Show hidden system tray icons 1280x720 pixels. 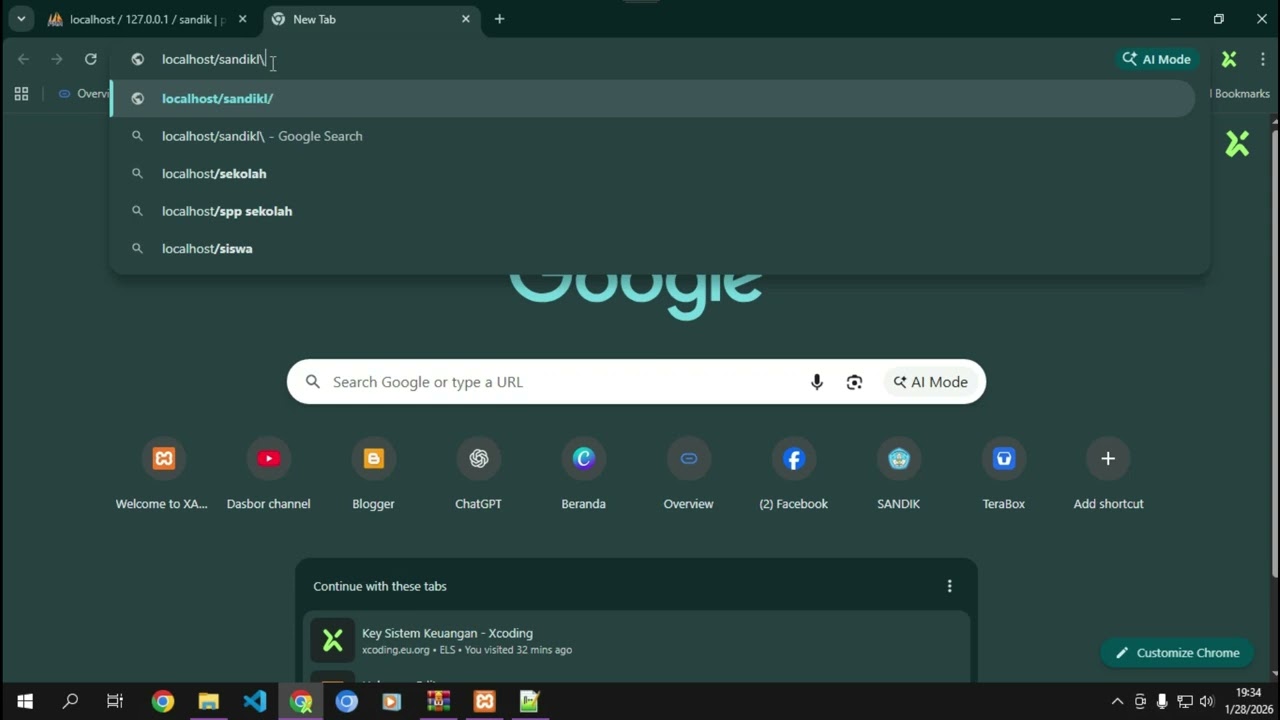click(1117, 701)
